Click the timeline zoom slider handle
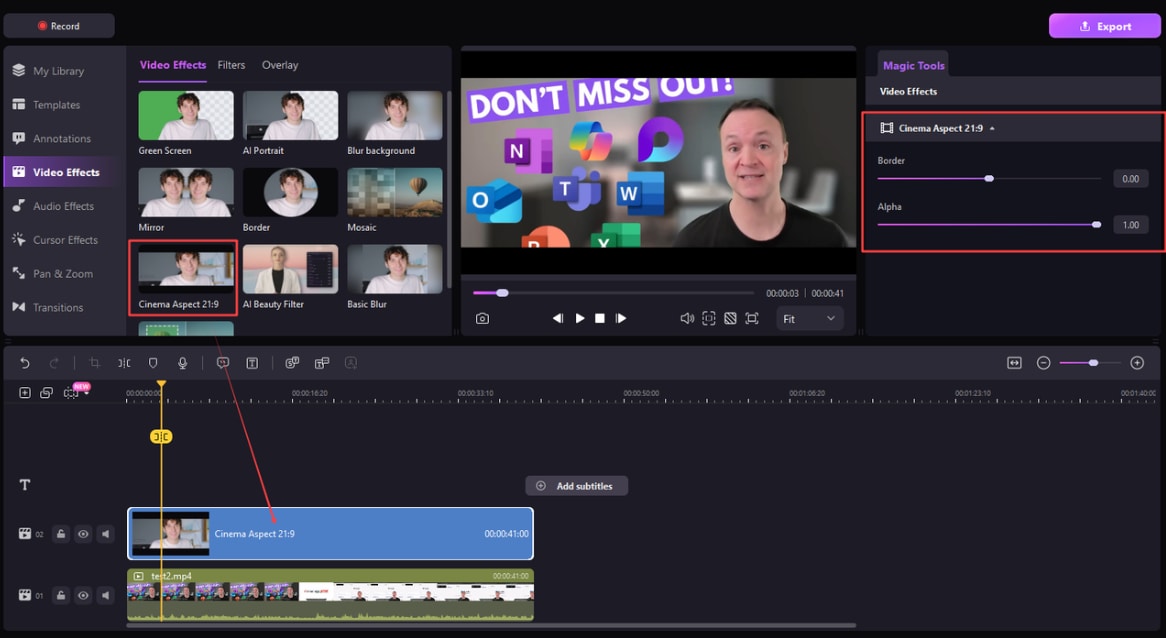This screenshot has height=638, width=1166. click(1093, 363)
